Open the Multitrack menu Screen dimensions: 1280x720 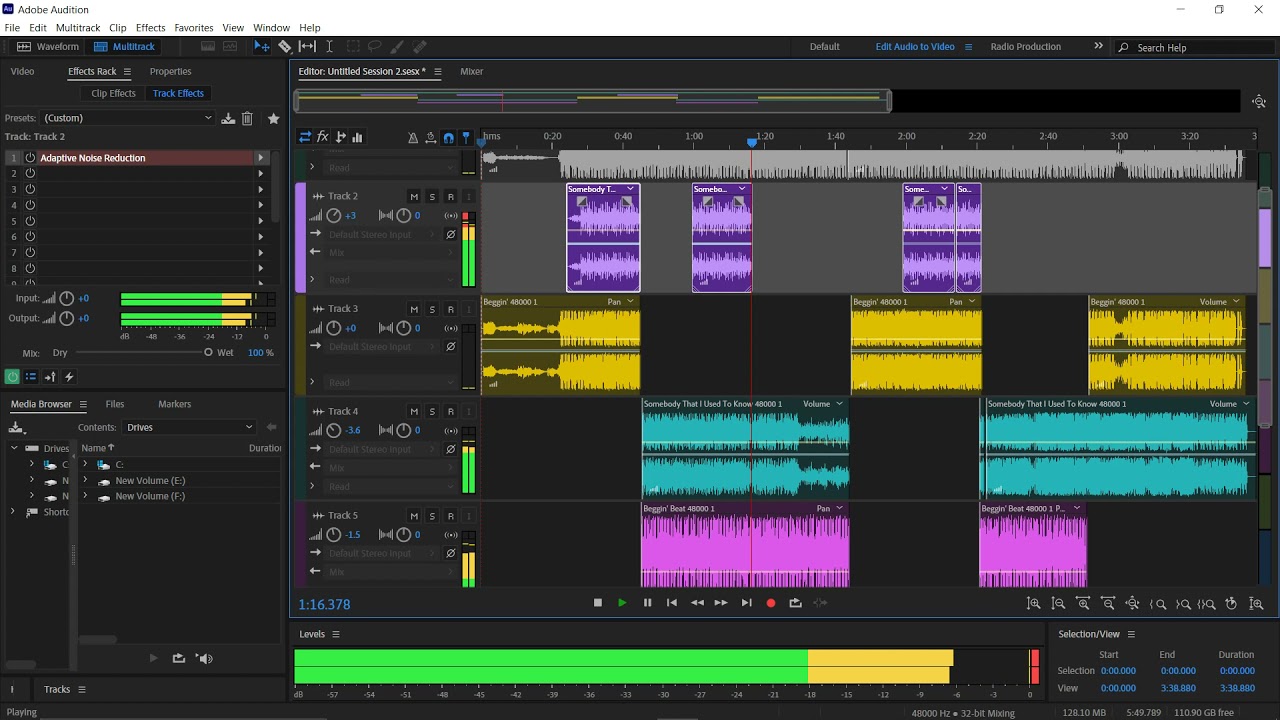pyautogui.click(x=78, y=28)
